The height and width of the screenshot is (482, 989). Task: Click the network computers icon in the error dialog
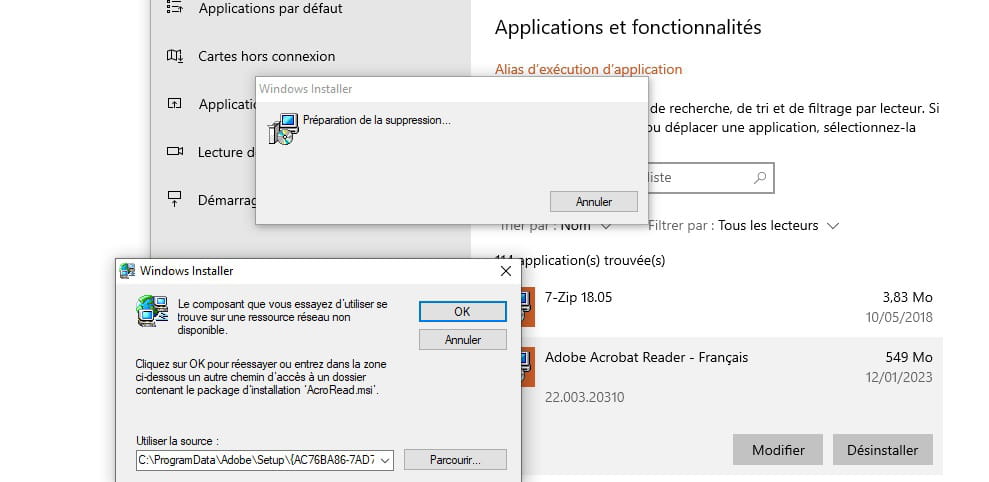pyautogui.click(x=152, y=310)
